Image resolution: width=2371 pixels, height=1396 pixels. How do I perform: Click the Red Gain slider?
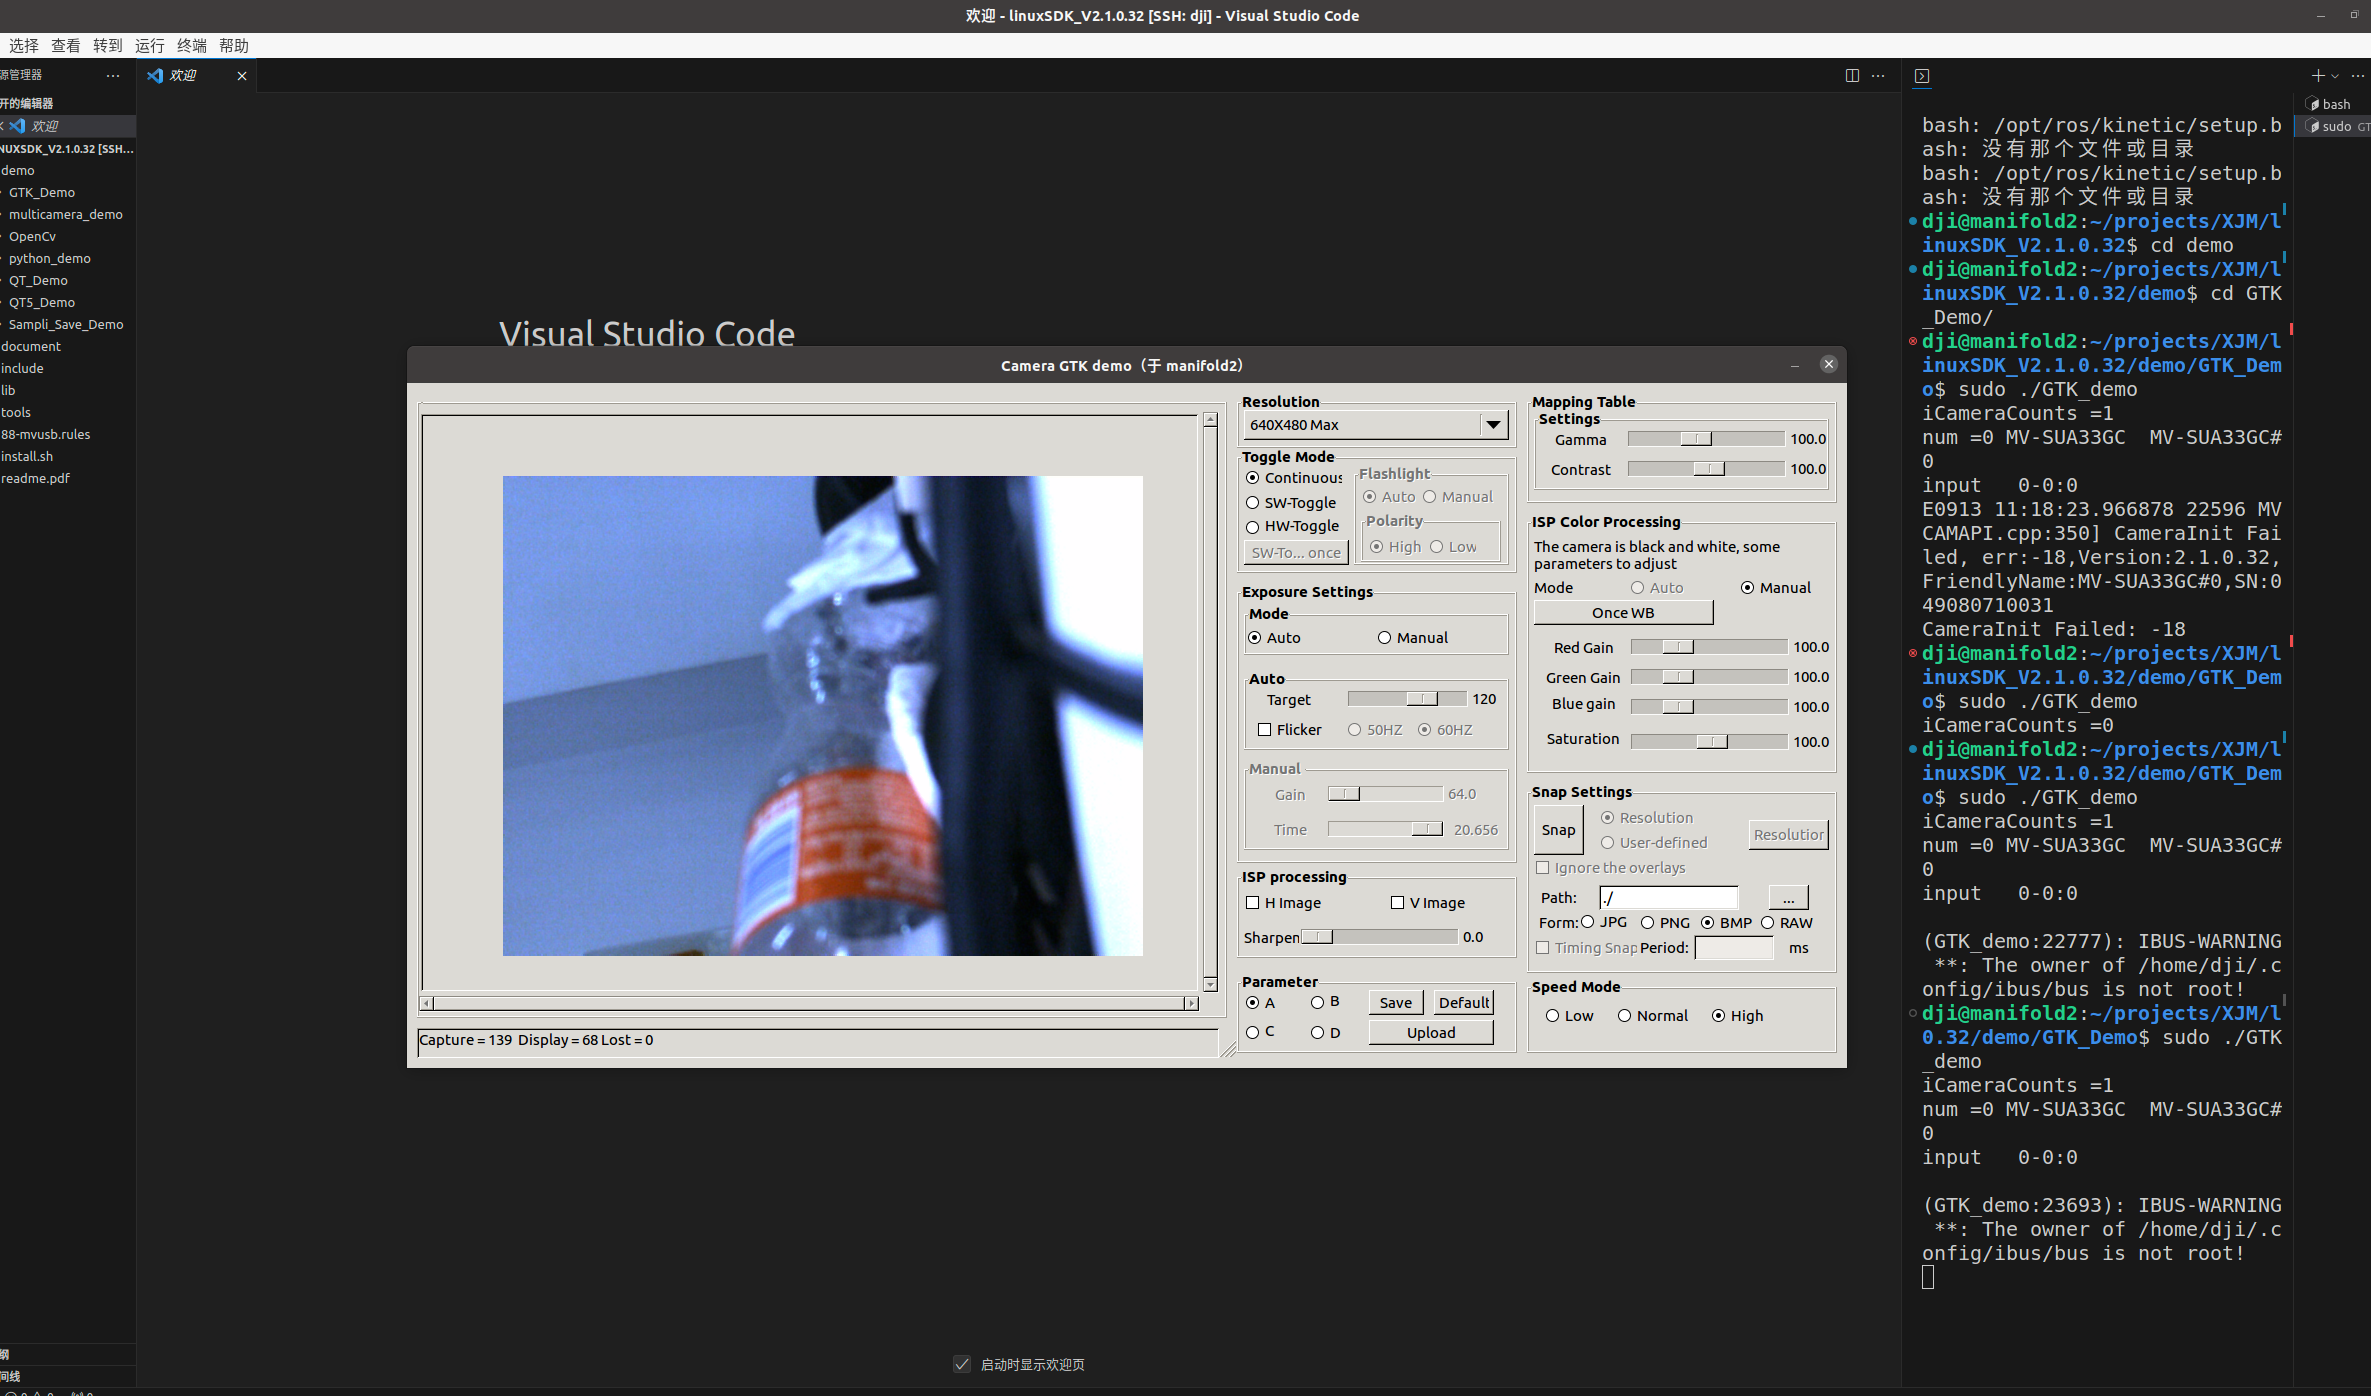coord(1707,647)
